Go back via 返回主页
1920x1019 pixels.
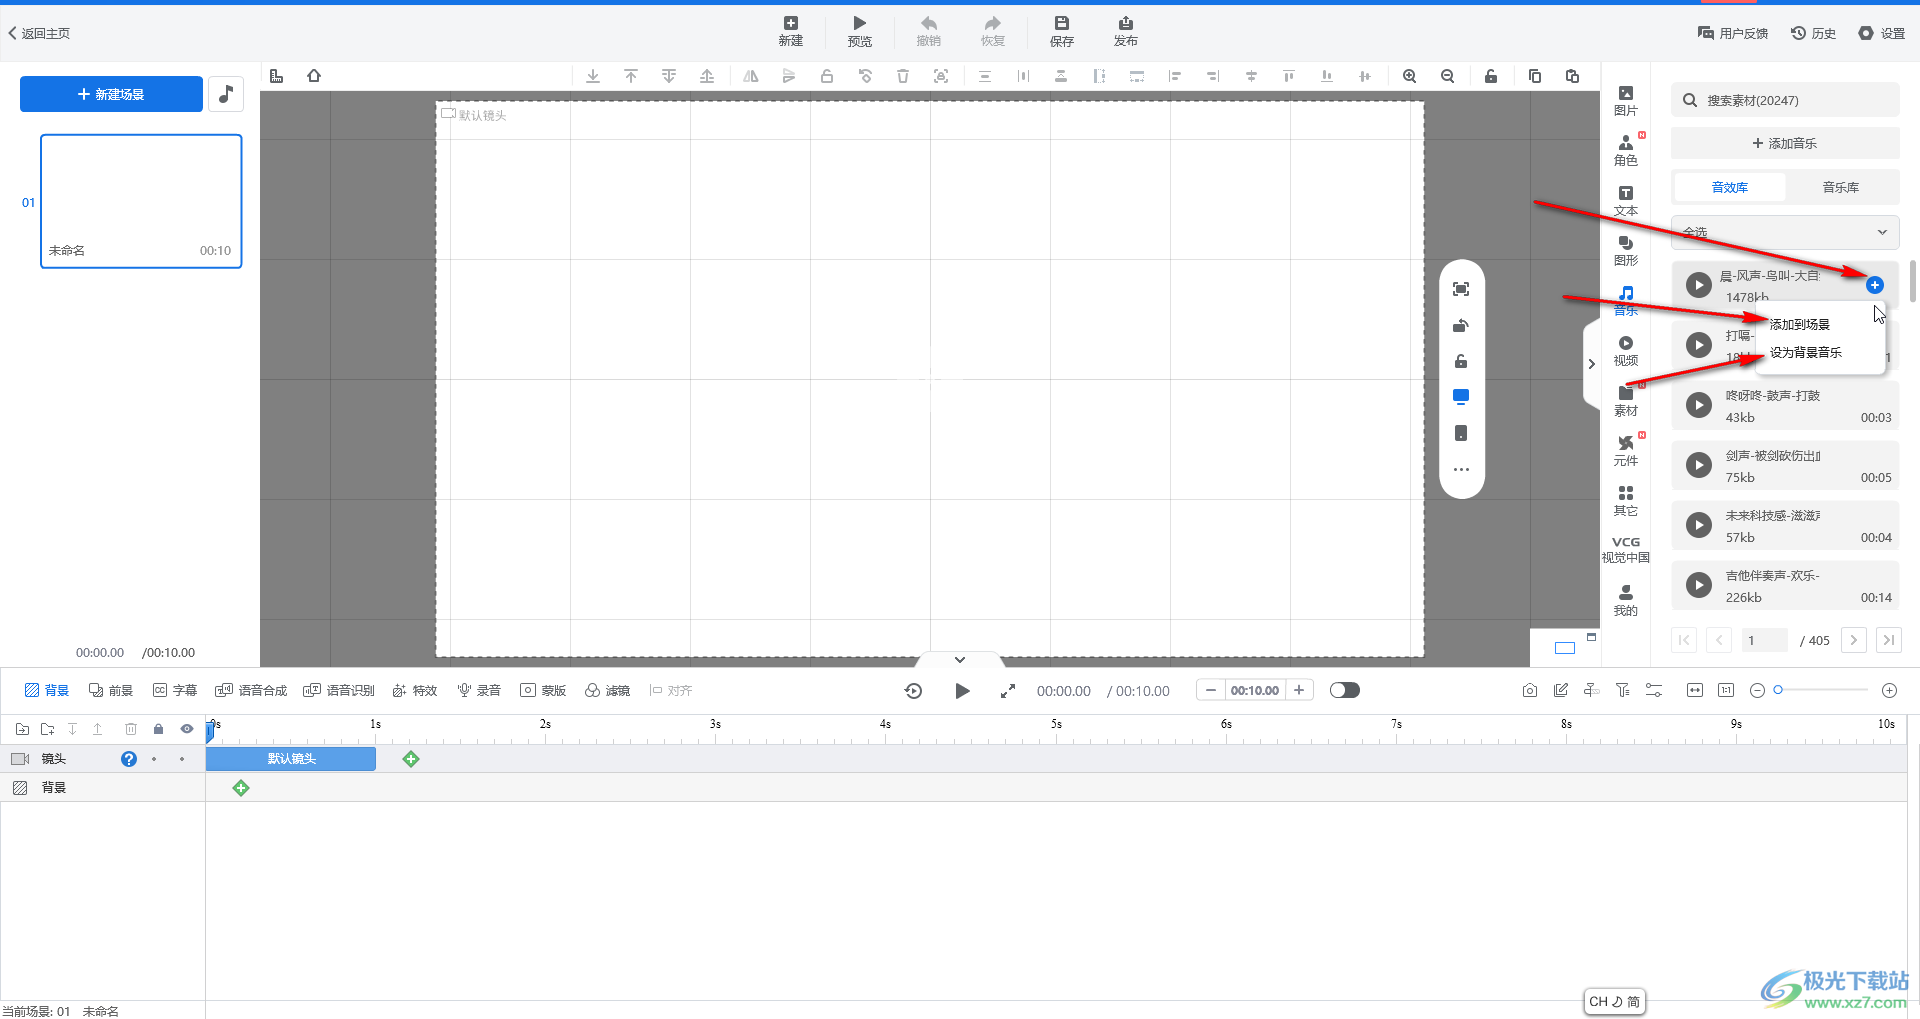point(40,33)
